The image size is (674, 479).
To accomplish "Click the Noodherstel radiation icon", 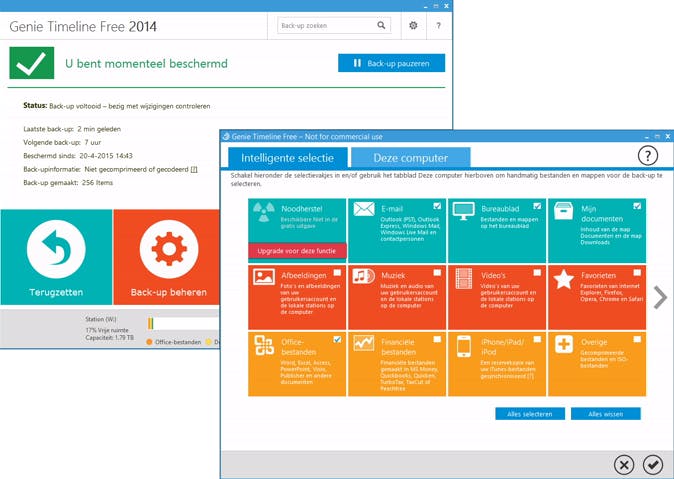I will (x=263, y=212).
